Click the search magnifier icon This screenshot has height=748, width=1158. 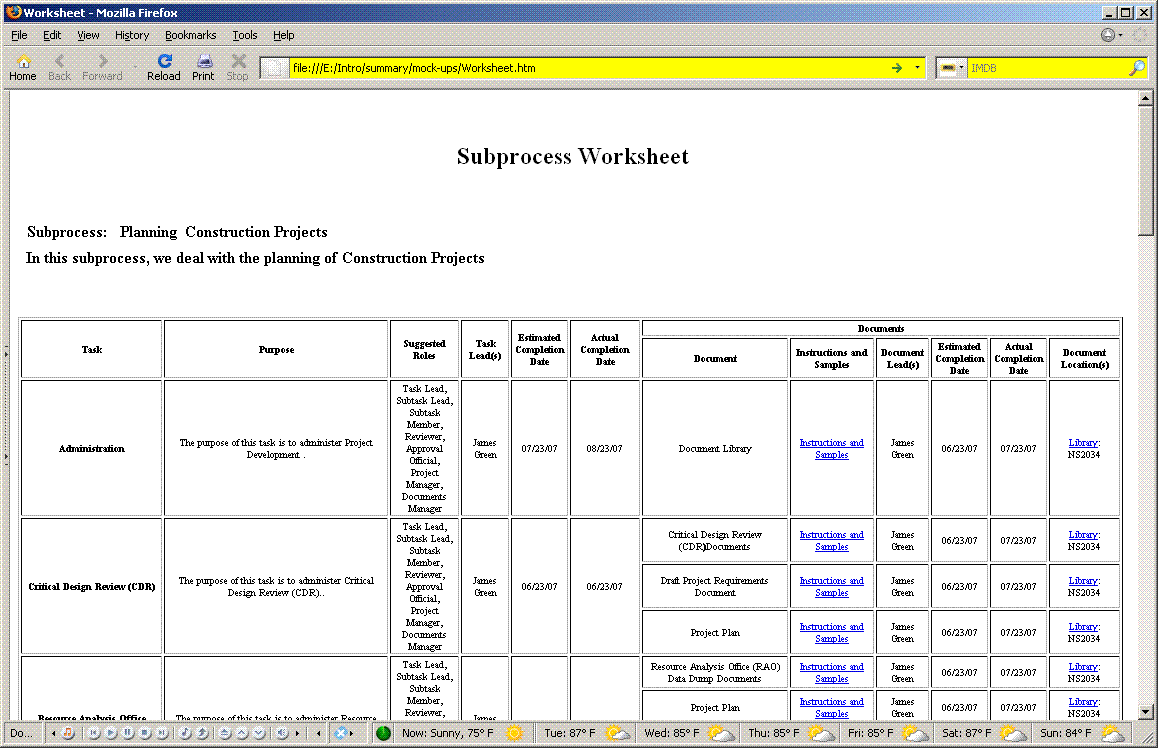pyautogui.click(x=1137, y=68)
